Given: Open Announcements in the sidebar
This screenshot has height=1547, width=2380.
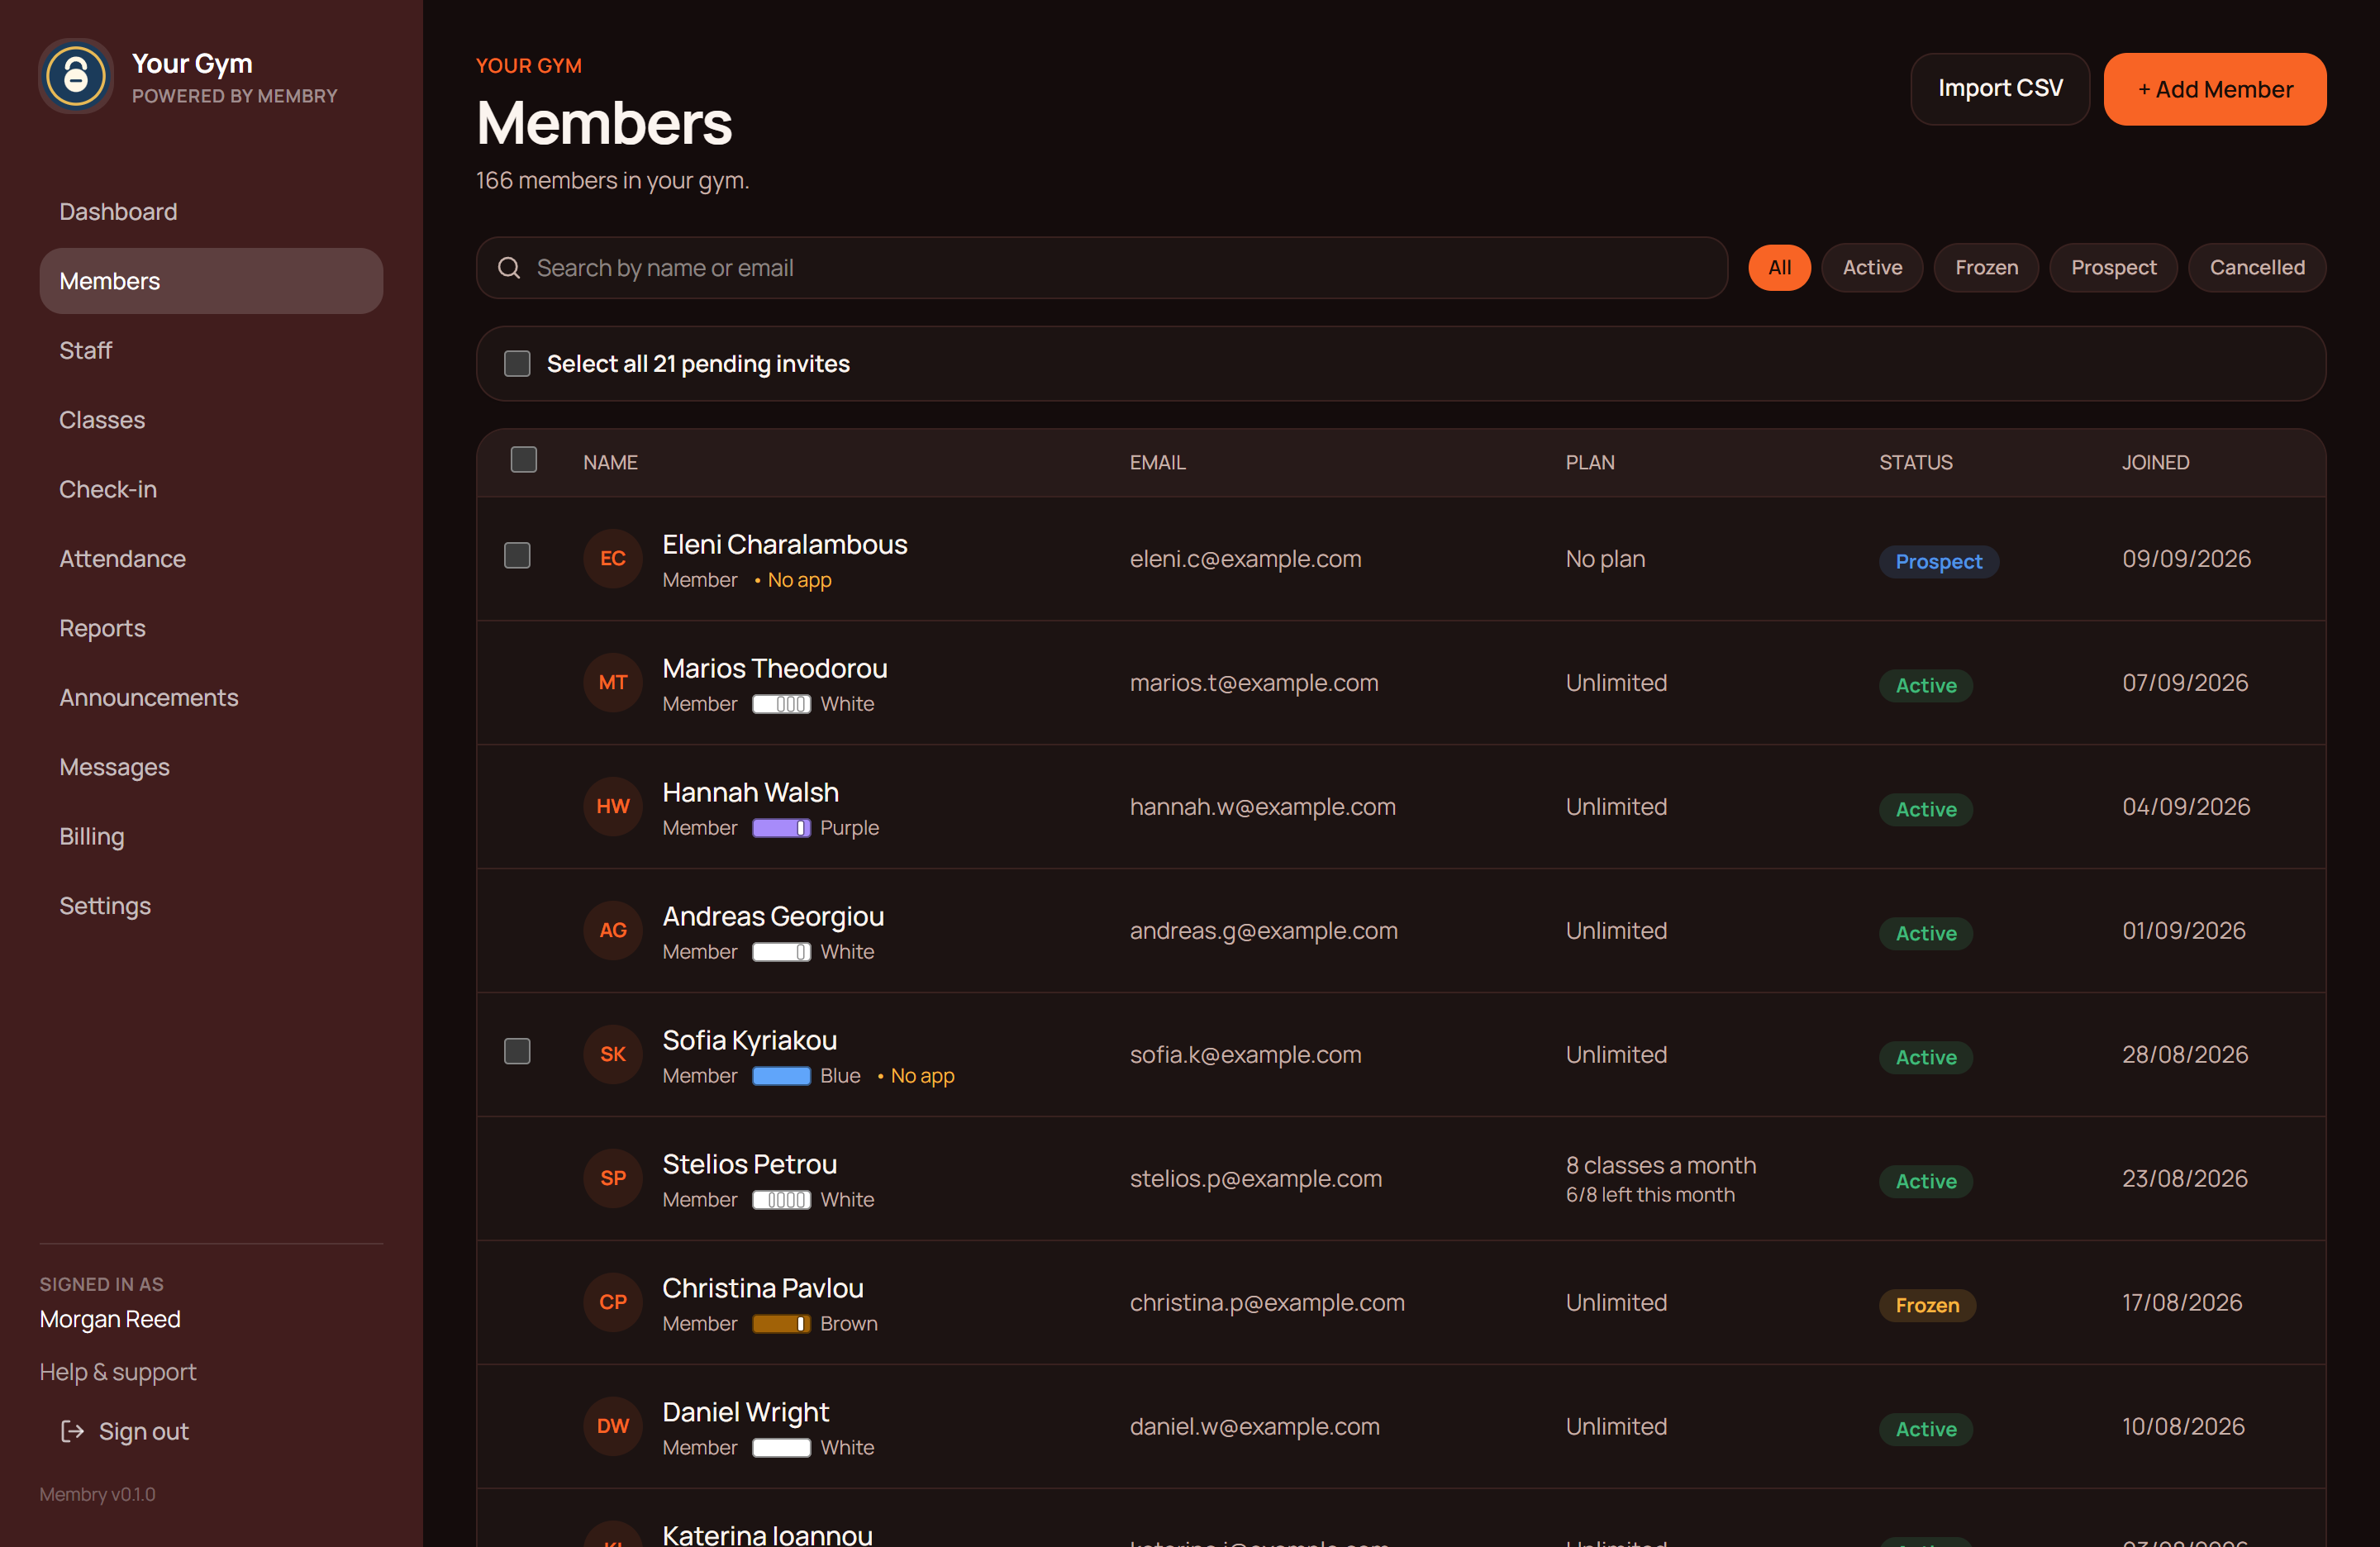Looking at the screenshot, I should pyautogui.click(x=211, y=698).
